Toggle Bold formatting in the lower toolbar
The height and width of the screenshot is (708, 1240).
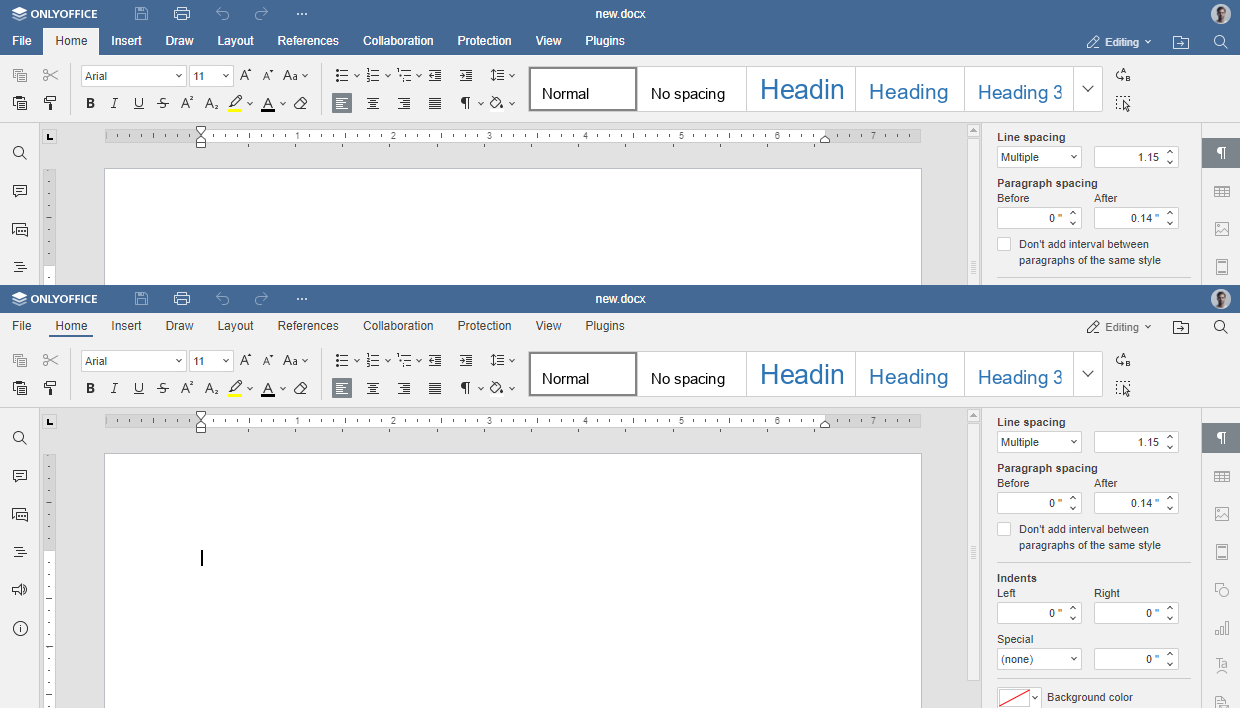point(90,388)
